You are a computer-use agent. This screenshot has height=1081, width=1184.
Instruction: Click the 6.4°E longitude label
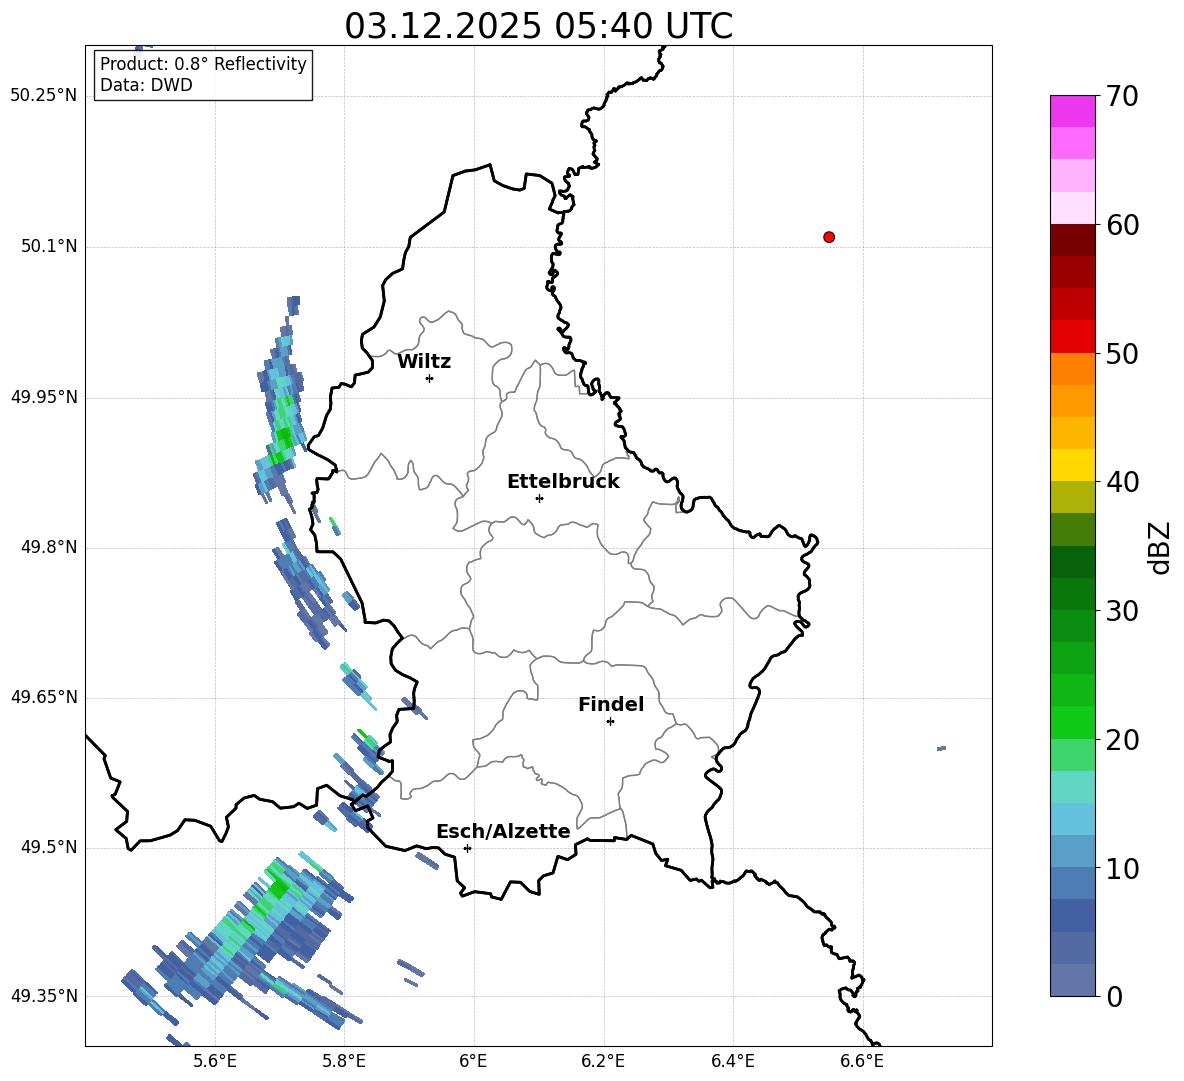pos(732,1061)
